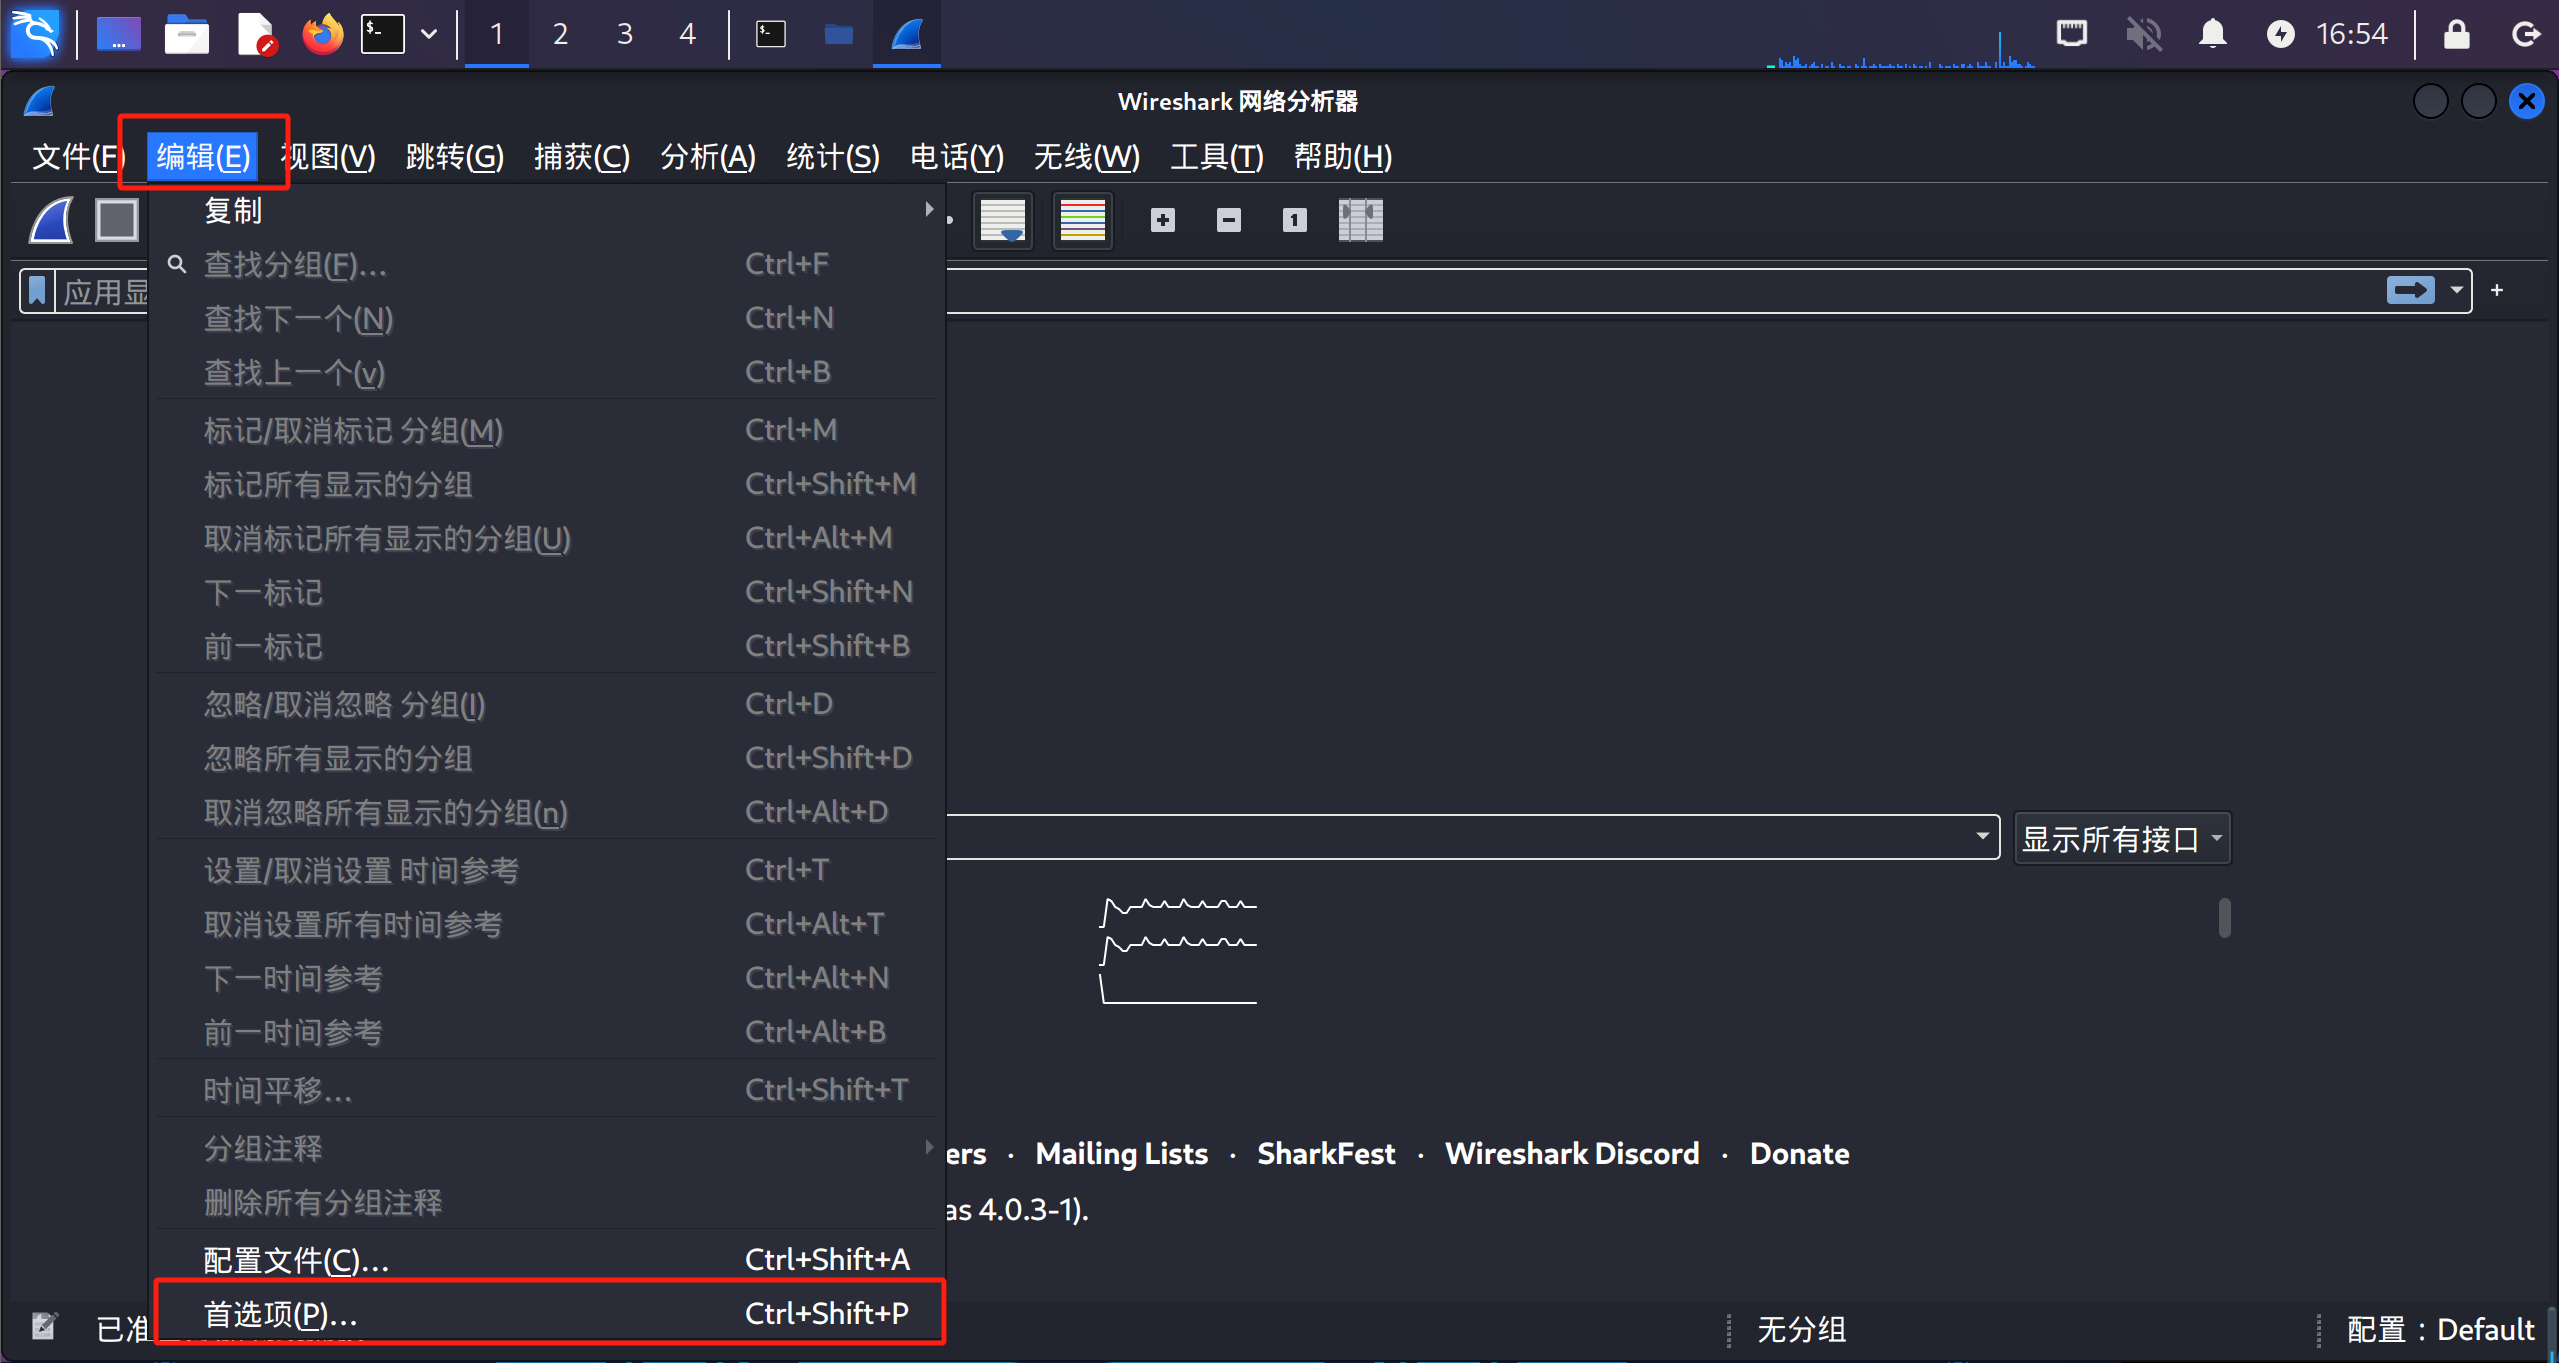Click the display filter bookmark icon
The image size is (2559, 1363).
pyautogui.click(x=37, y=291)
